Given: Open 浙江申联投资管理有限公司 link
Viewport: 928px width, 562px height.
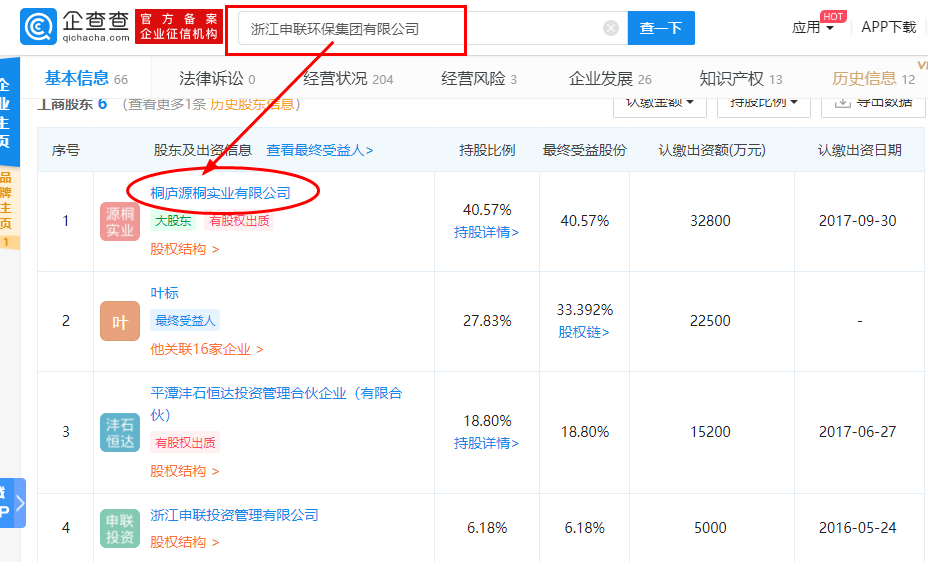Looking at the screenshot, I should (x=234, y=515).
